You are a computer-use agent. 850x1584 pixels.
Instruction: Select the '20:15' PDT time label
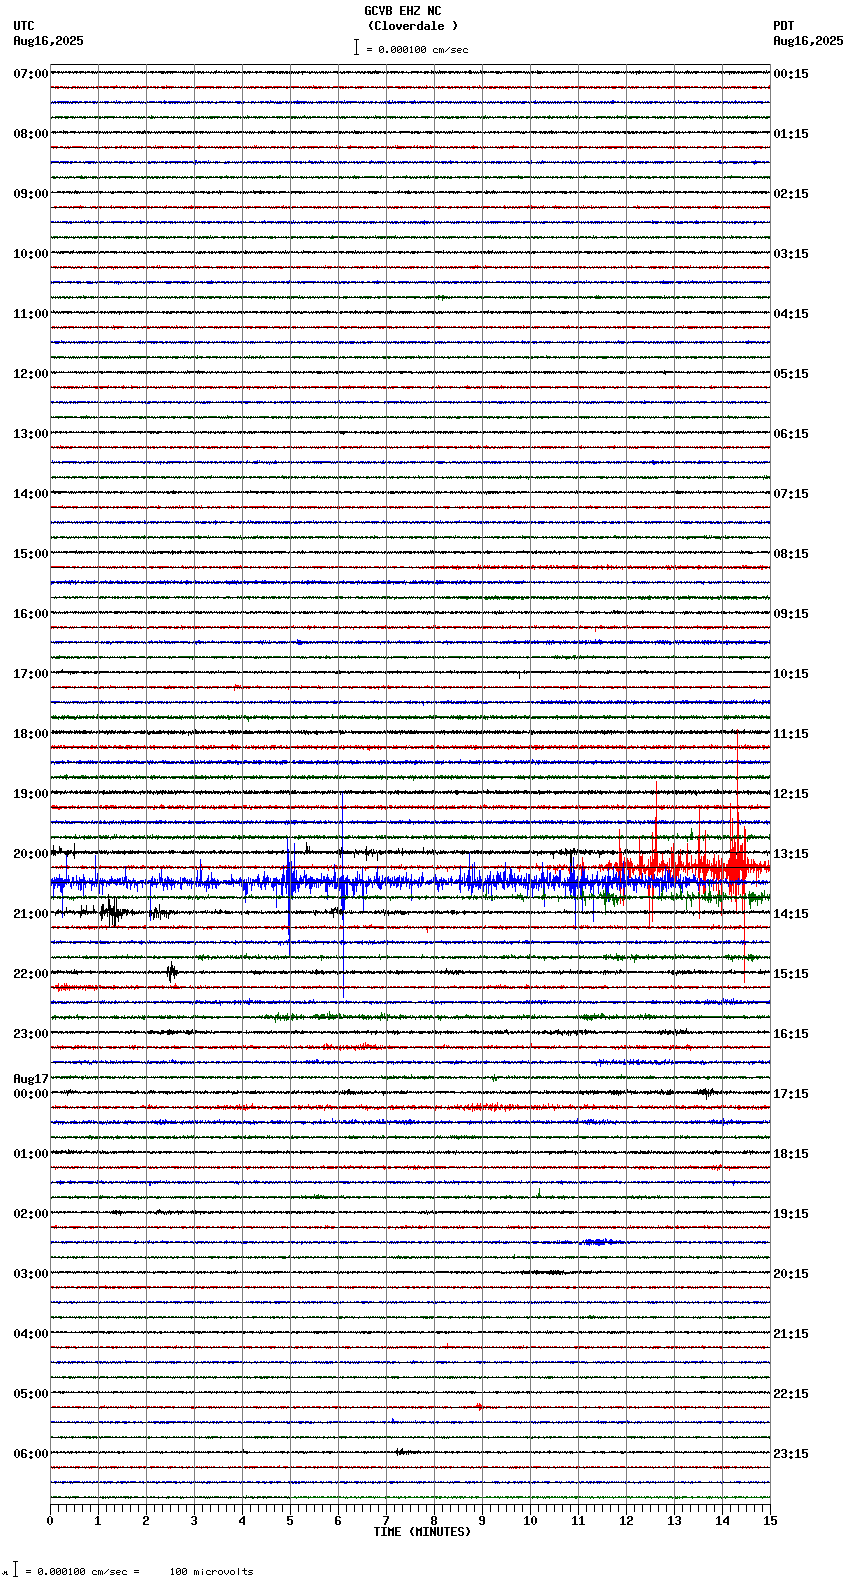click(791, 1274)
